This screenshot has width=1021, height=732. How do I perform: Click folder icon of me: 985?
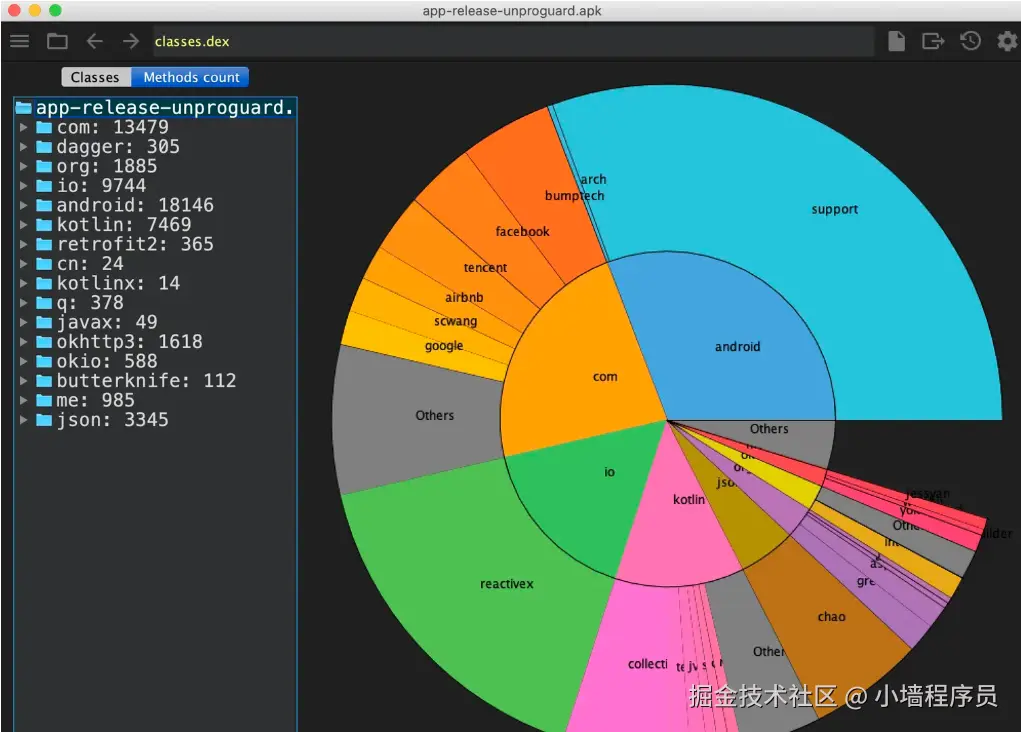[44, 401]
